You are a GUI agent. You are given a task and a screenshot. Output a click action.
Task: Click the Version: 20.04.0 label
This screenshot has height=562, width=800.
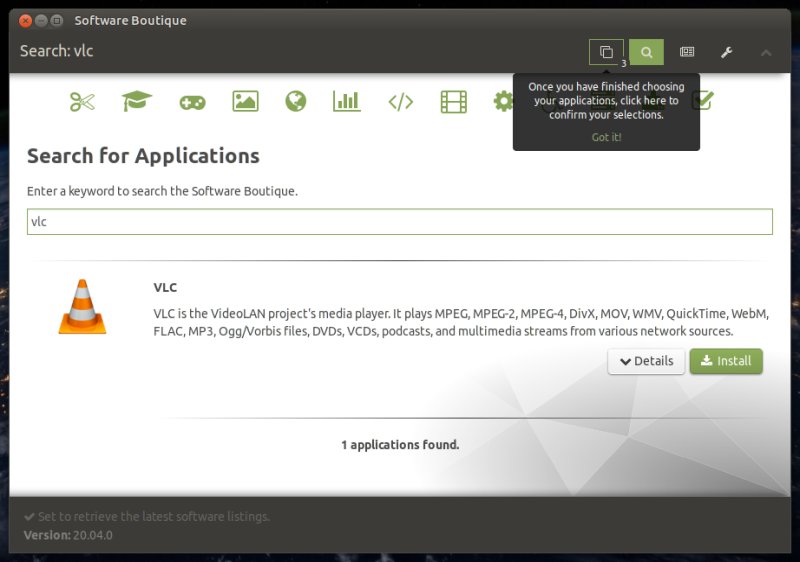pyautogui.click(x=68, y=535)
